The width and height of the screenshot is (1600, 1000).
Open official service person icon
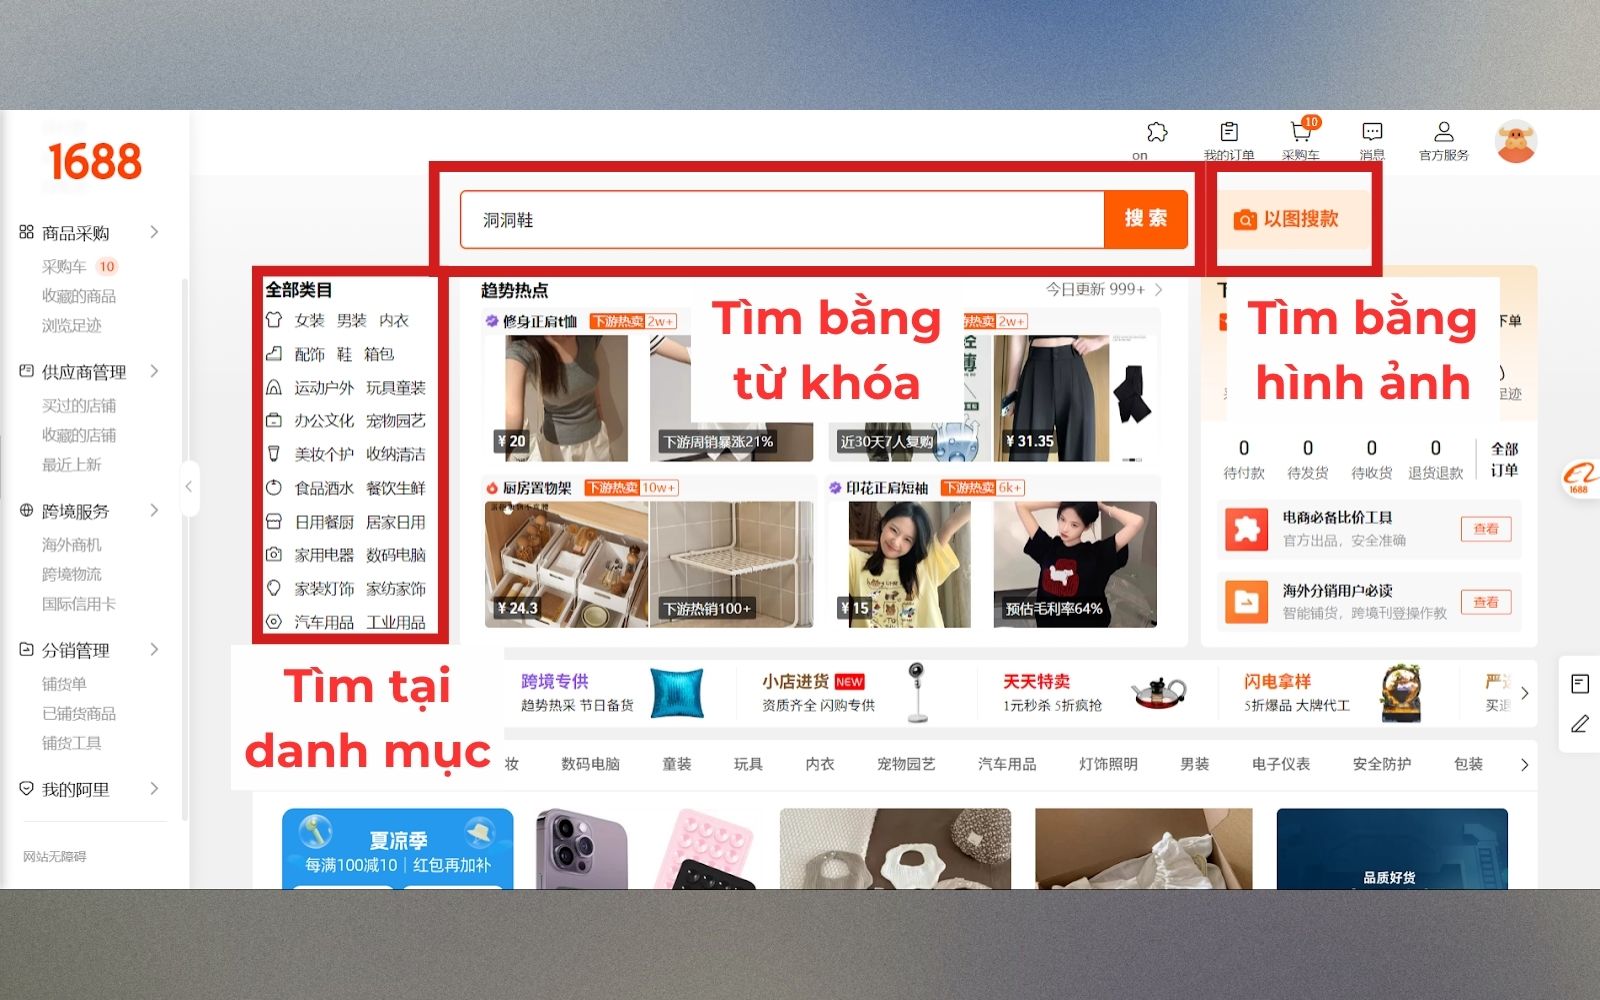[x=1443, y=133]
